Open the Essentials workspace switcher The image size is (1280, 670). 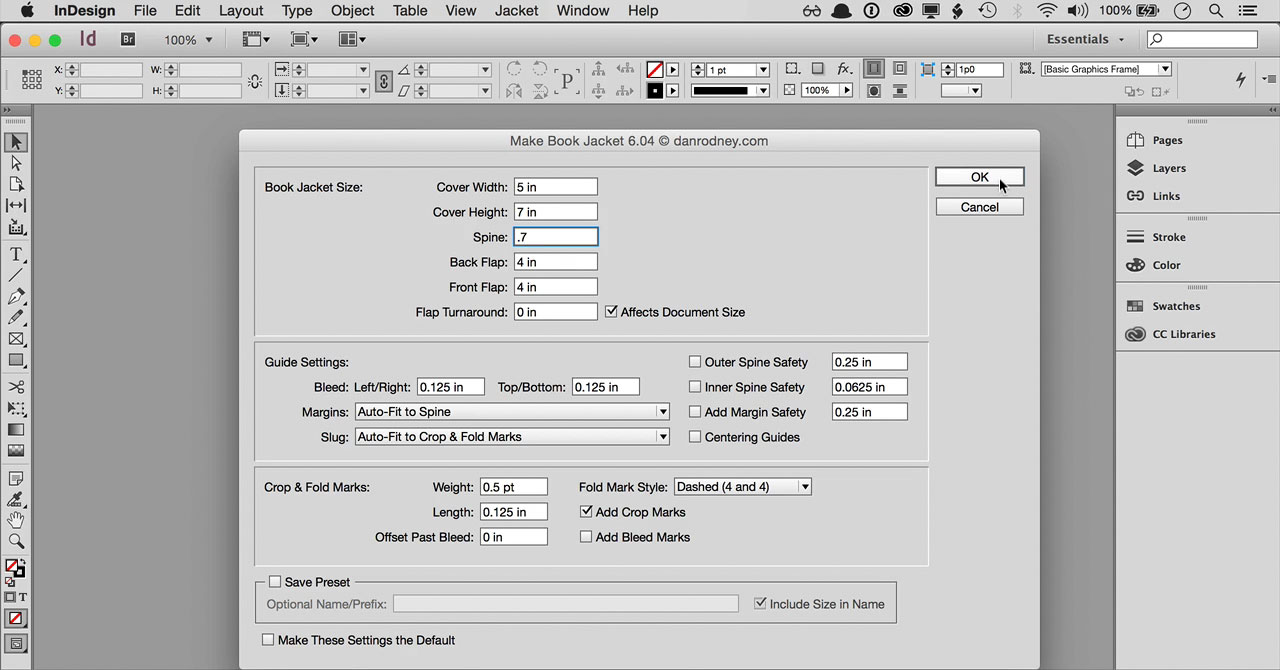pyautogui.click(x=1085, y=39)
